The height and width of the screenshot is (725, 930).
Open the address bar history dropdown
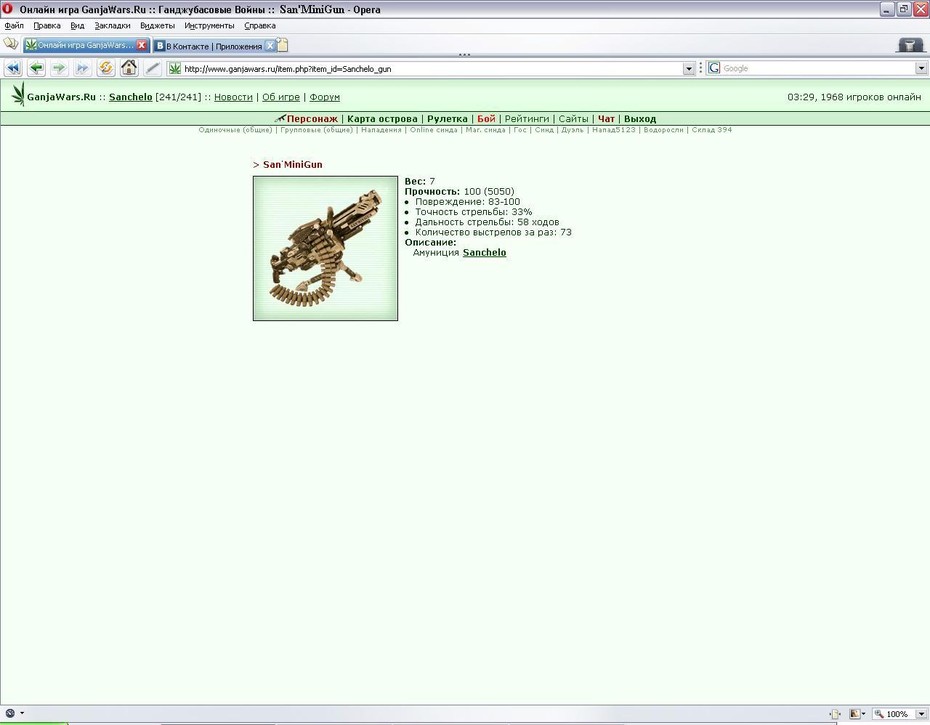tap(689, 69)
